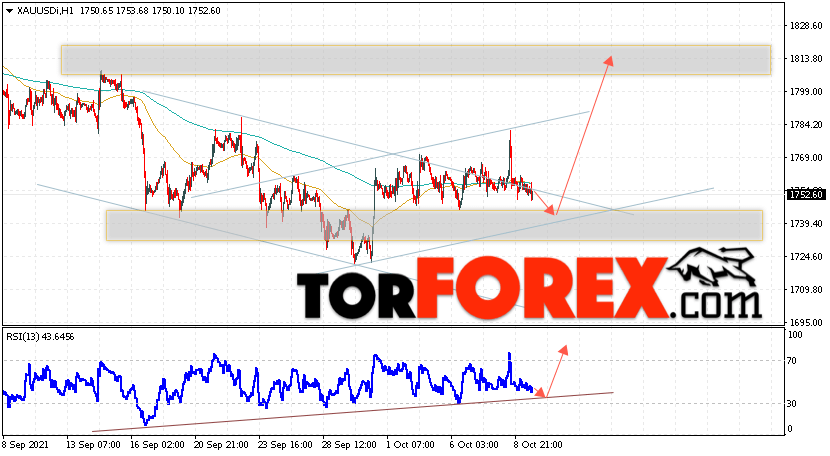This screenshot has width=830, height=456.
Task: Click the 1739.40 price axis label
Action: (x=806, y=223)
